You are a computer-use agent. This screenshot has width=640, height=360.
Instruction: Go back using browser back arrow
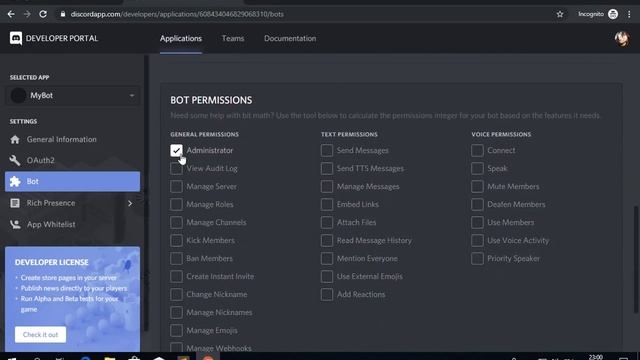pos(11,14)
